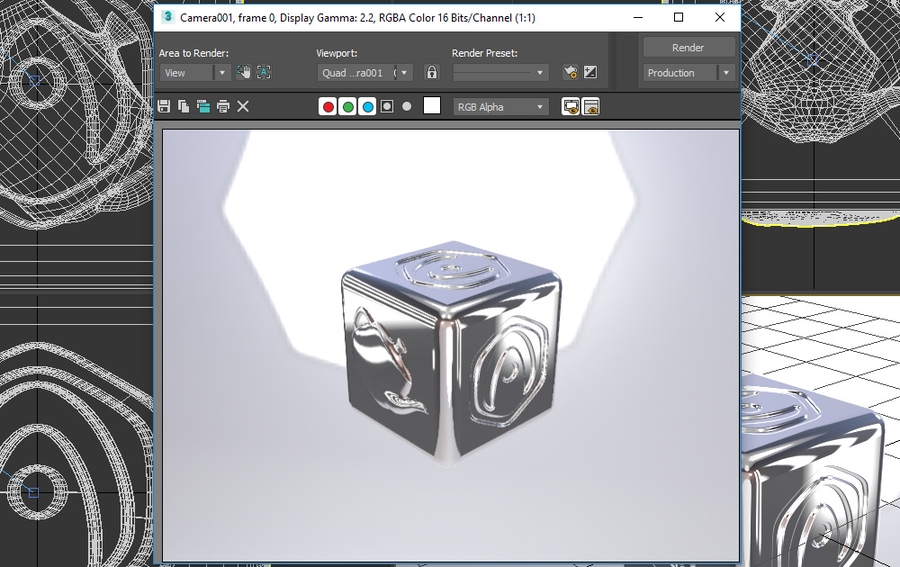Toggle the green channel display
Image resolution: width=900 pixels, height=567 pixels.
click(348, 107)
